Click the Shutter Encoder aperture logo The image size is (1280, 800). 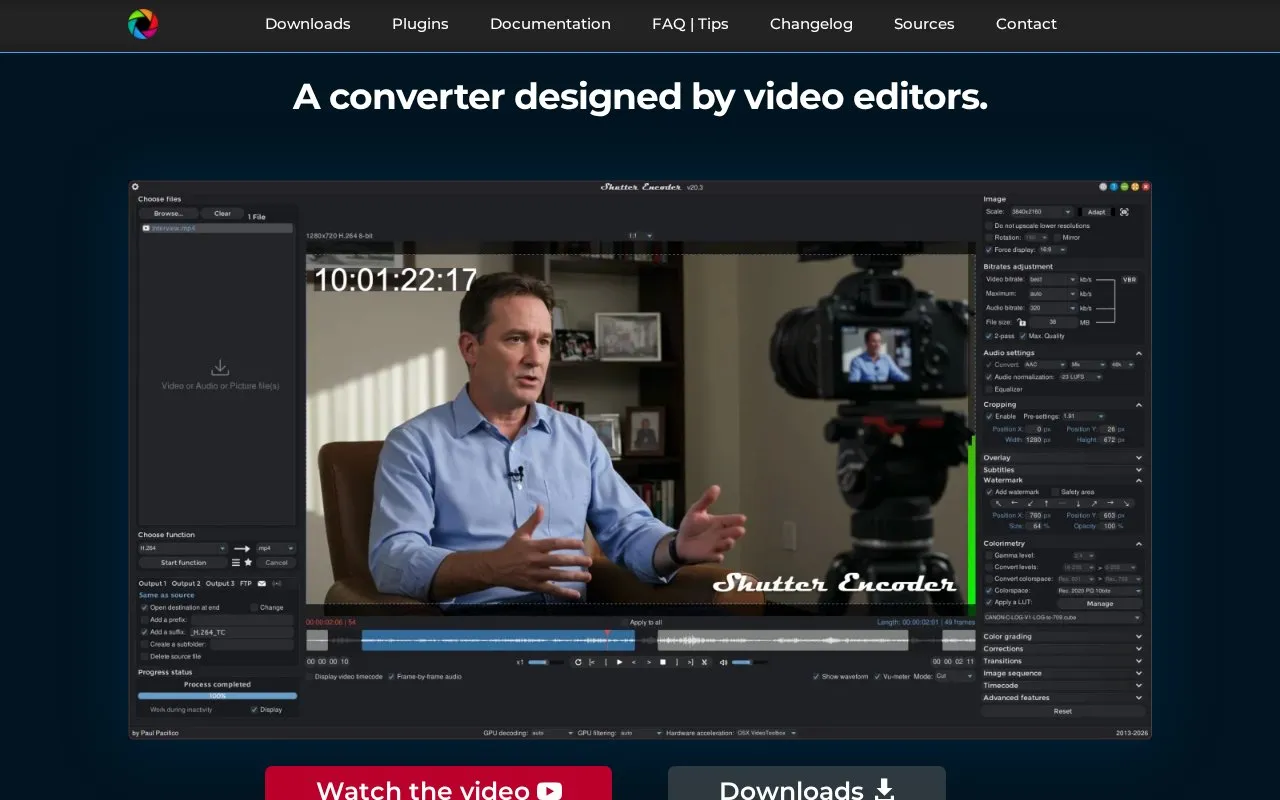[x=143, y=24]
